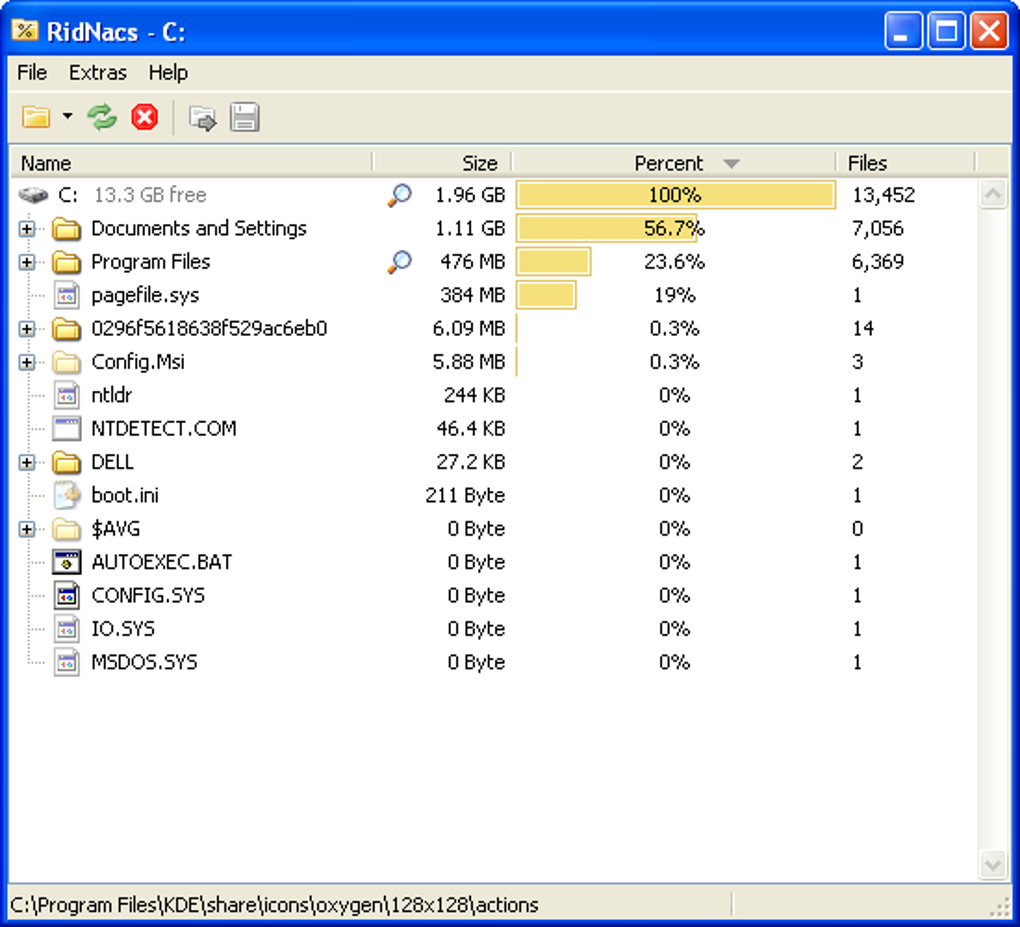Viewport: 1020px width, 927px height.
Task: Click the Program Files folder icon
Action: pos(66,262)
